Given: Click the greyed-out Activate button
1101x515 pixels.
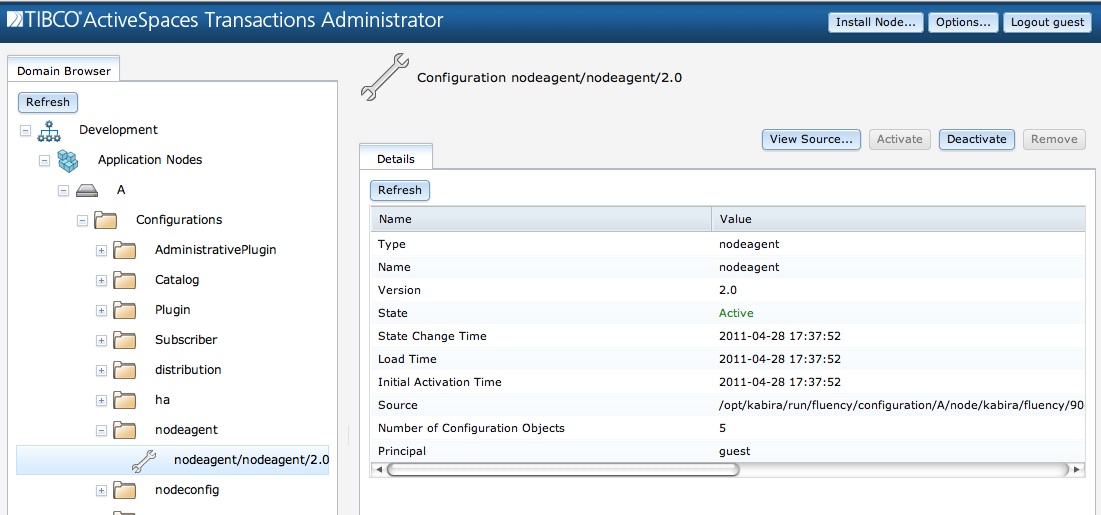Looking at the screenshot, I should tap(899, 139).
